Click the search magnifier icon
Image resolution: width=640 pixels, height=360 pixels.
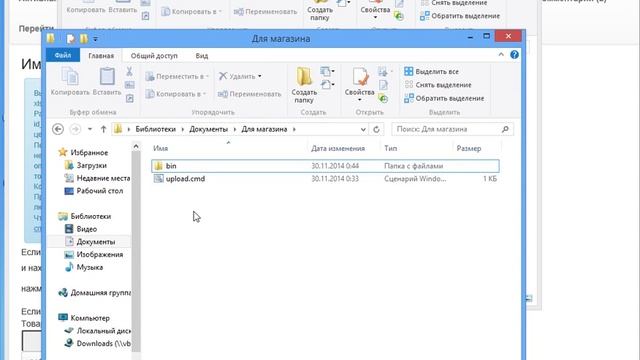(505, 129)
